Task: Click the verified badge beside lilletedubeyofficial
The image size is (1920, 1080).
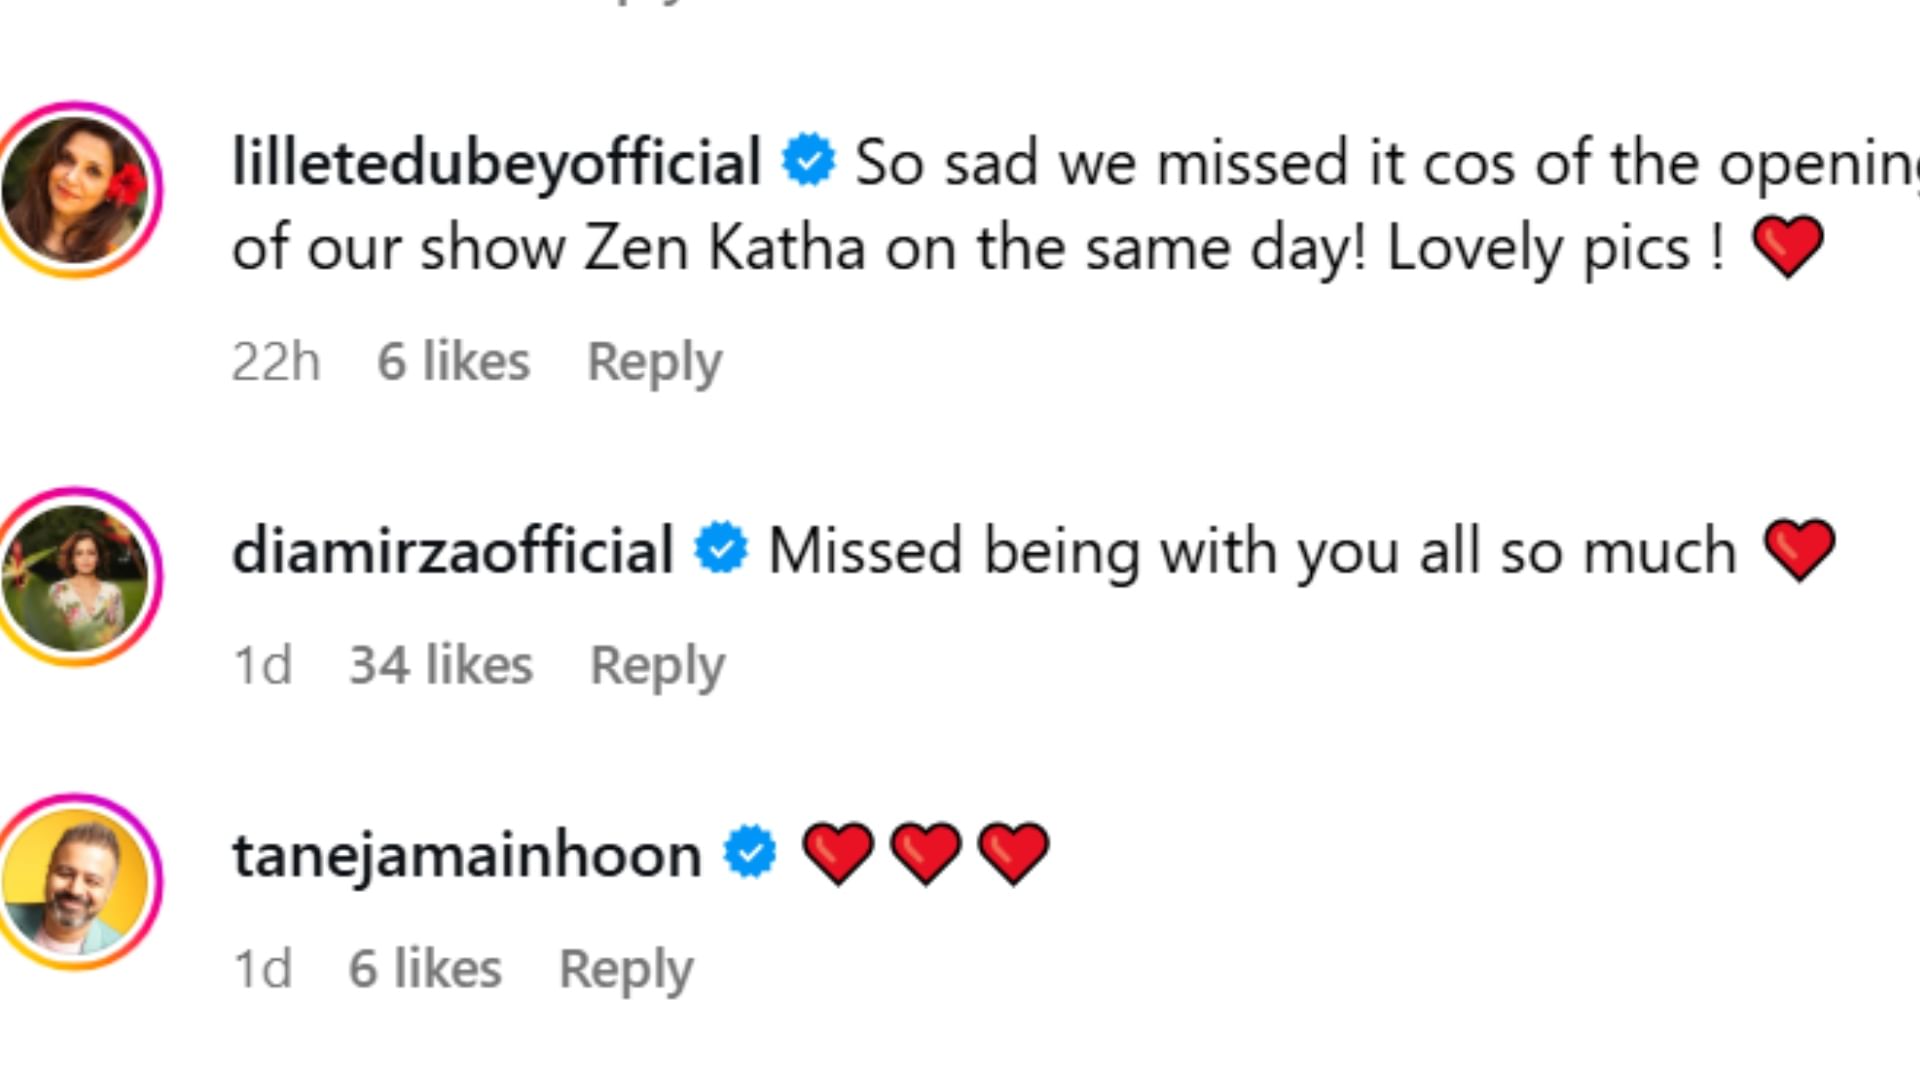Action: point(808,161)
